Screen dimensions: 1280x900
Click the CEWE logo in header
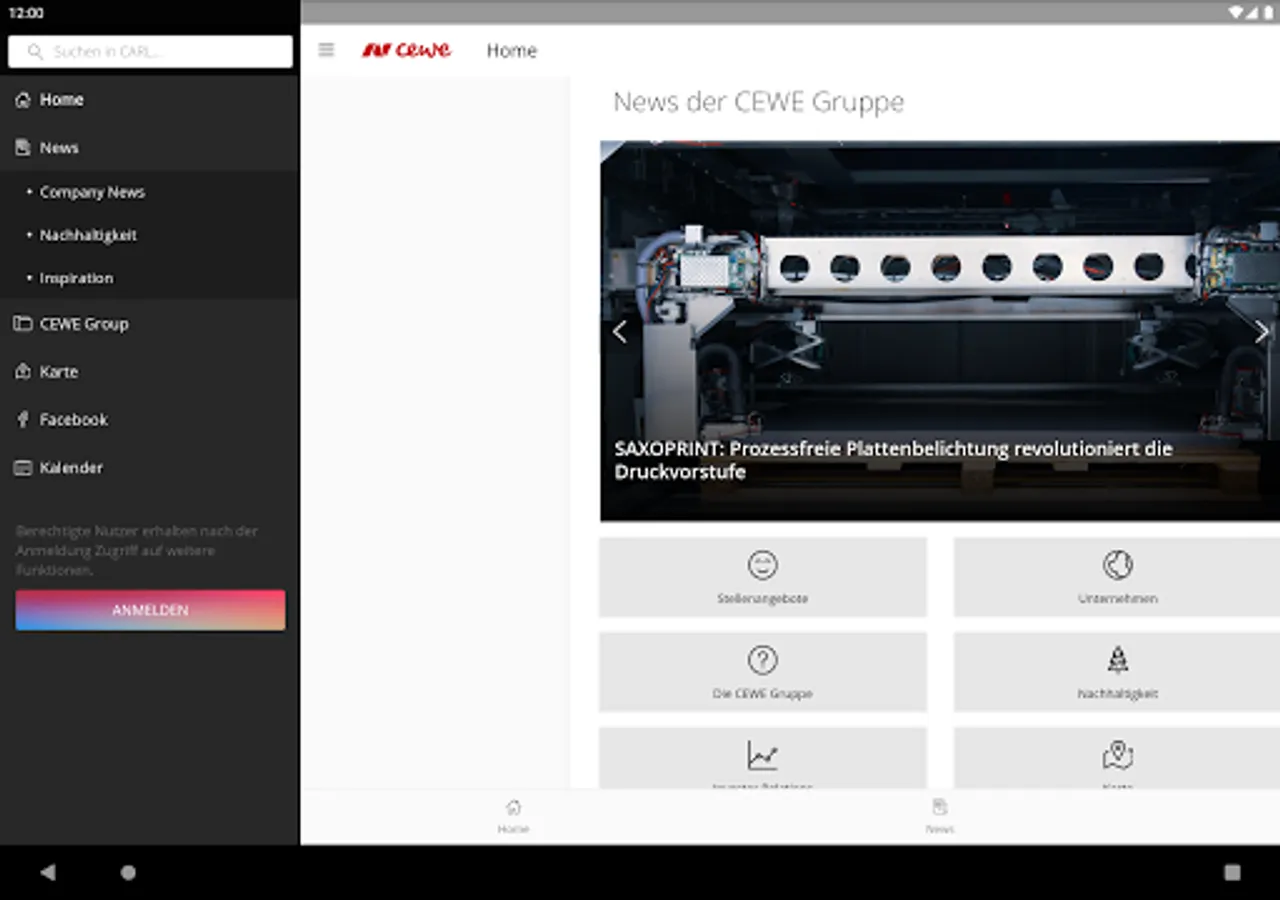coord(406,50)
